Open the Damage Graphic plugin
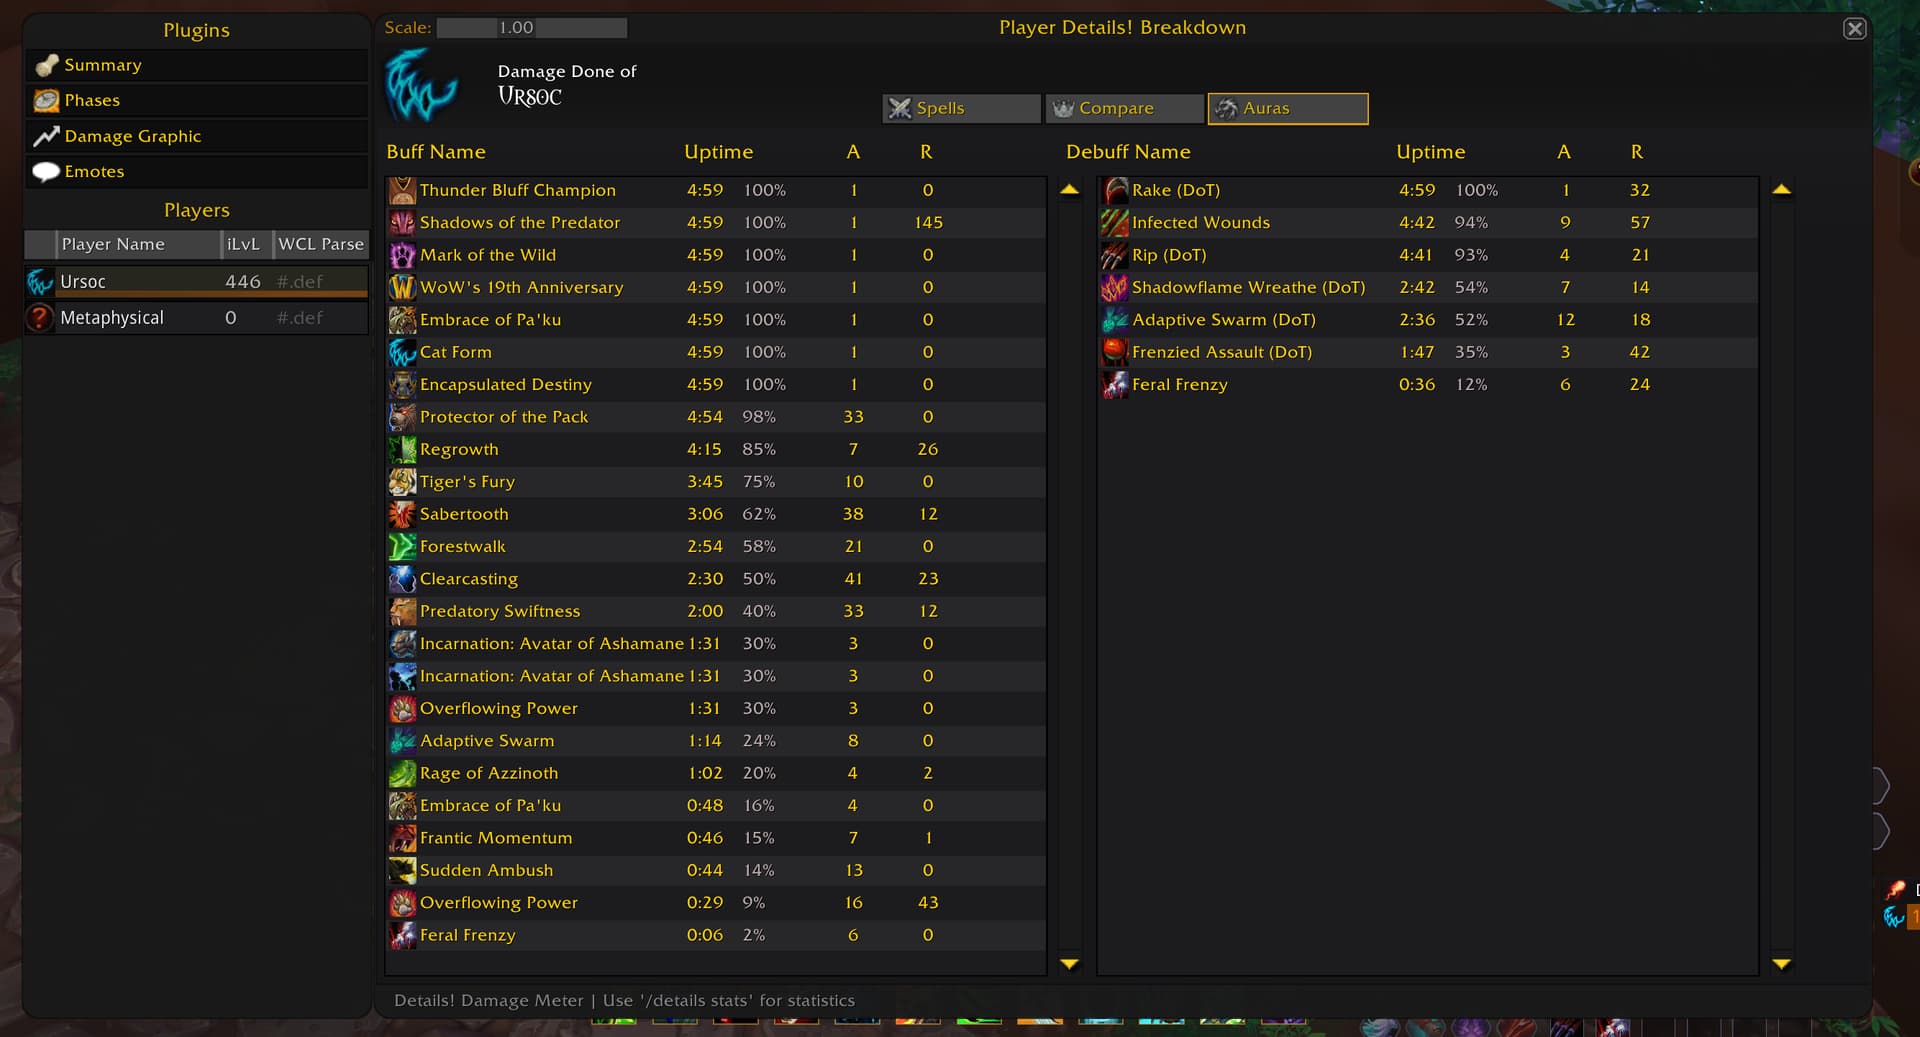The width and height of the screenshot is (1920, 1037). point(132,136)
